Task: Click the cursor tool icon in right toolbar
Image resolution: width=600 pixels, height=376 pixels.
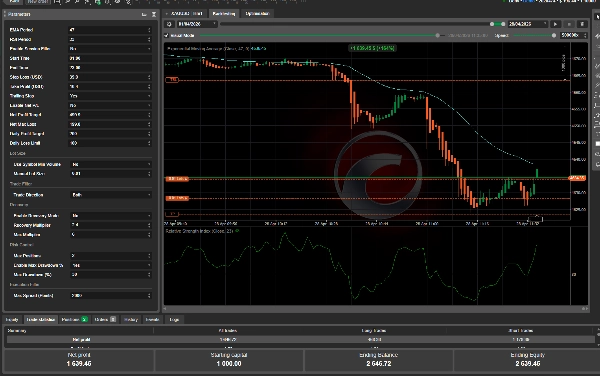Action: coord(597,17)
